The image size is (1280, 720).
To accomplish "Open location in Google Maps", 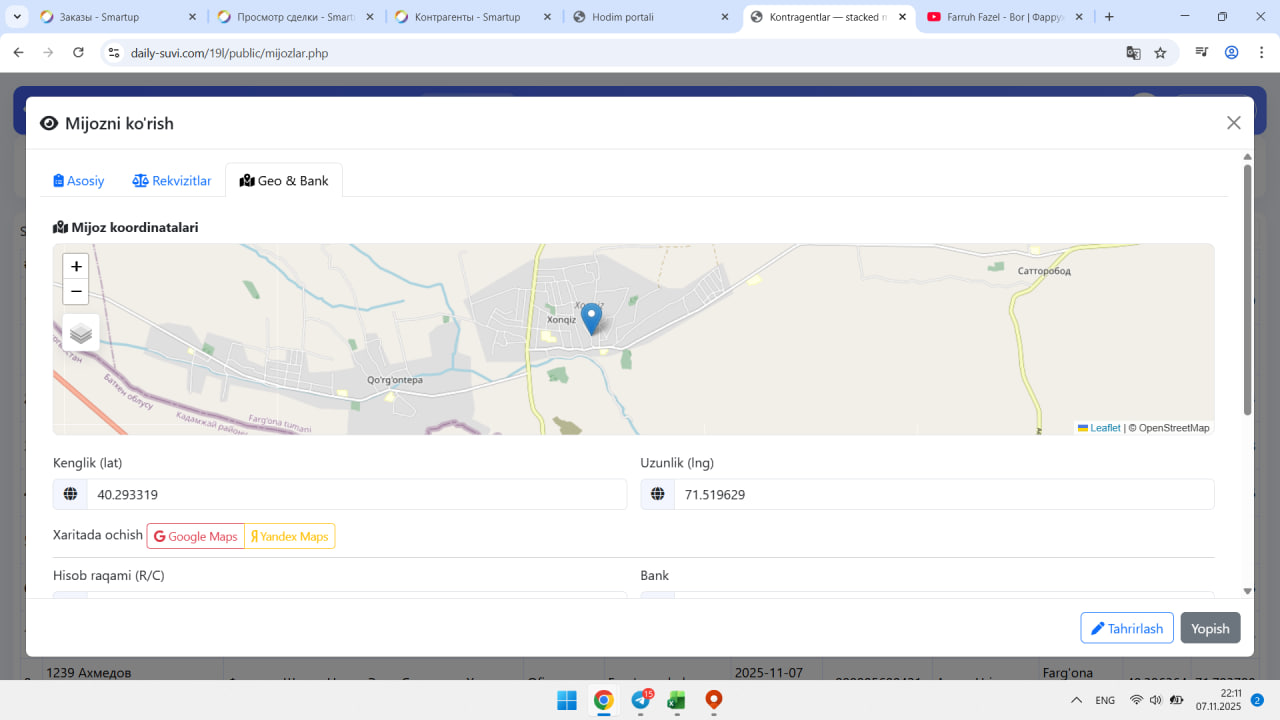I will pos(196,537).
